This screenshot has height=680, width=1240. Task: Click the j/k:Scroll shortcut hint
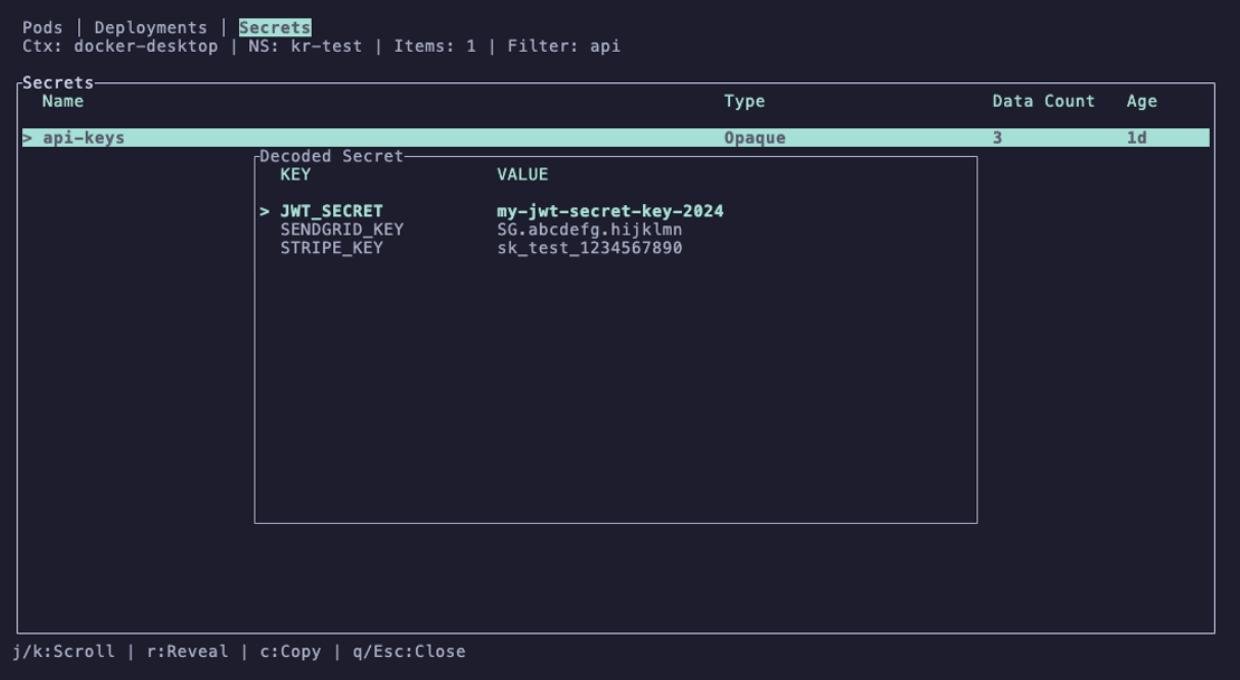point(63,651)
